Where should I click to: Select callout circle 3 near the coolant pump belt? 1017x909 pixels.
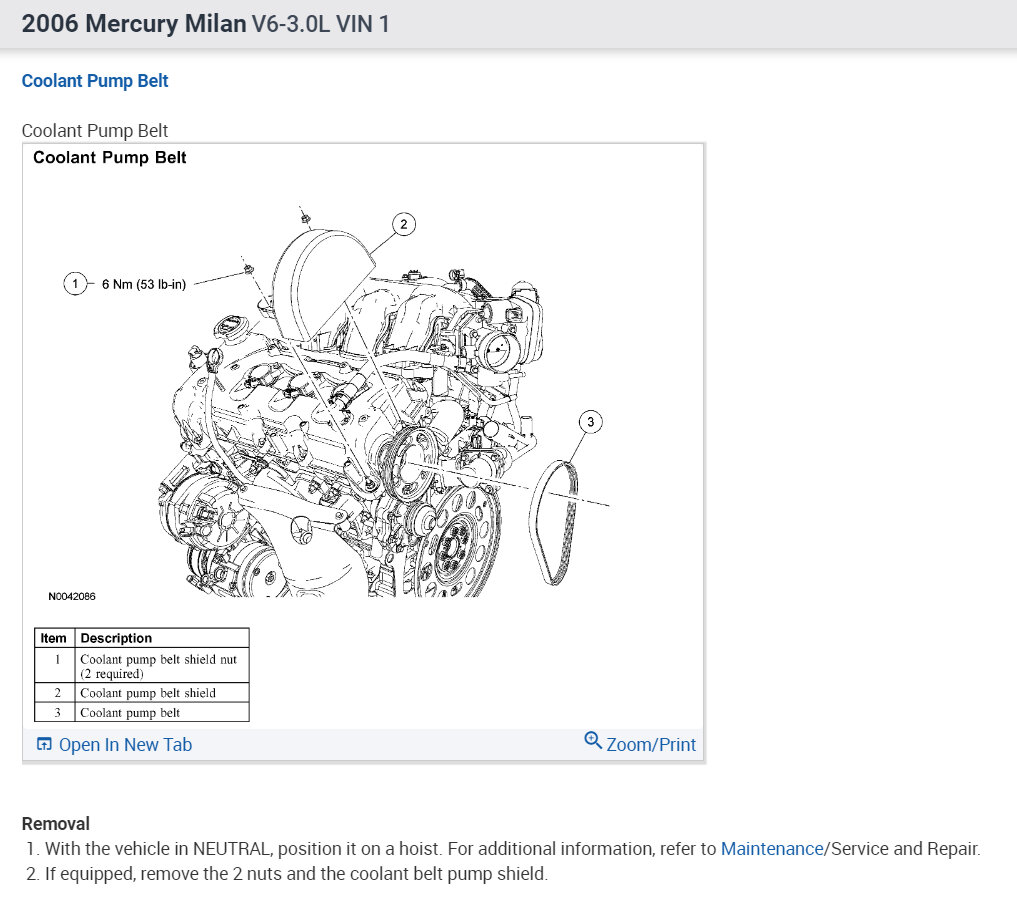coord(590,422)
